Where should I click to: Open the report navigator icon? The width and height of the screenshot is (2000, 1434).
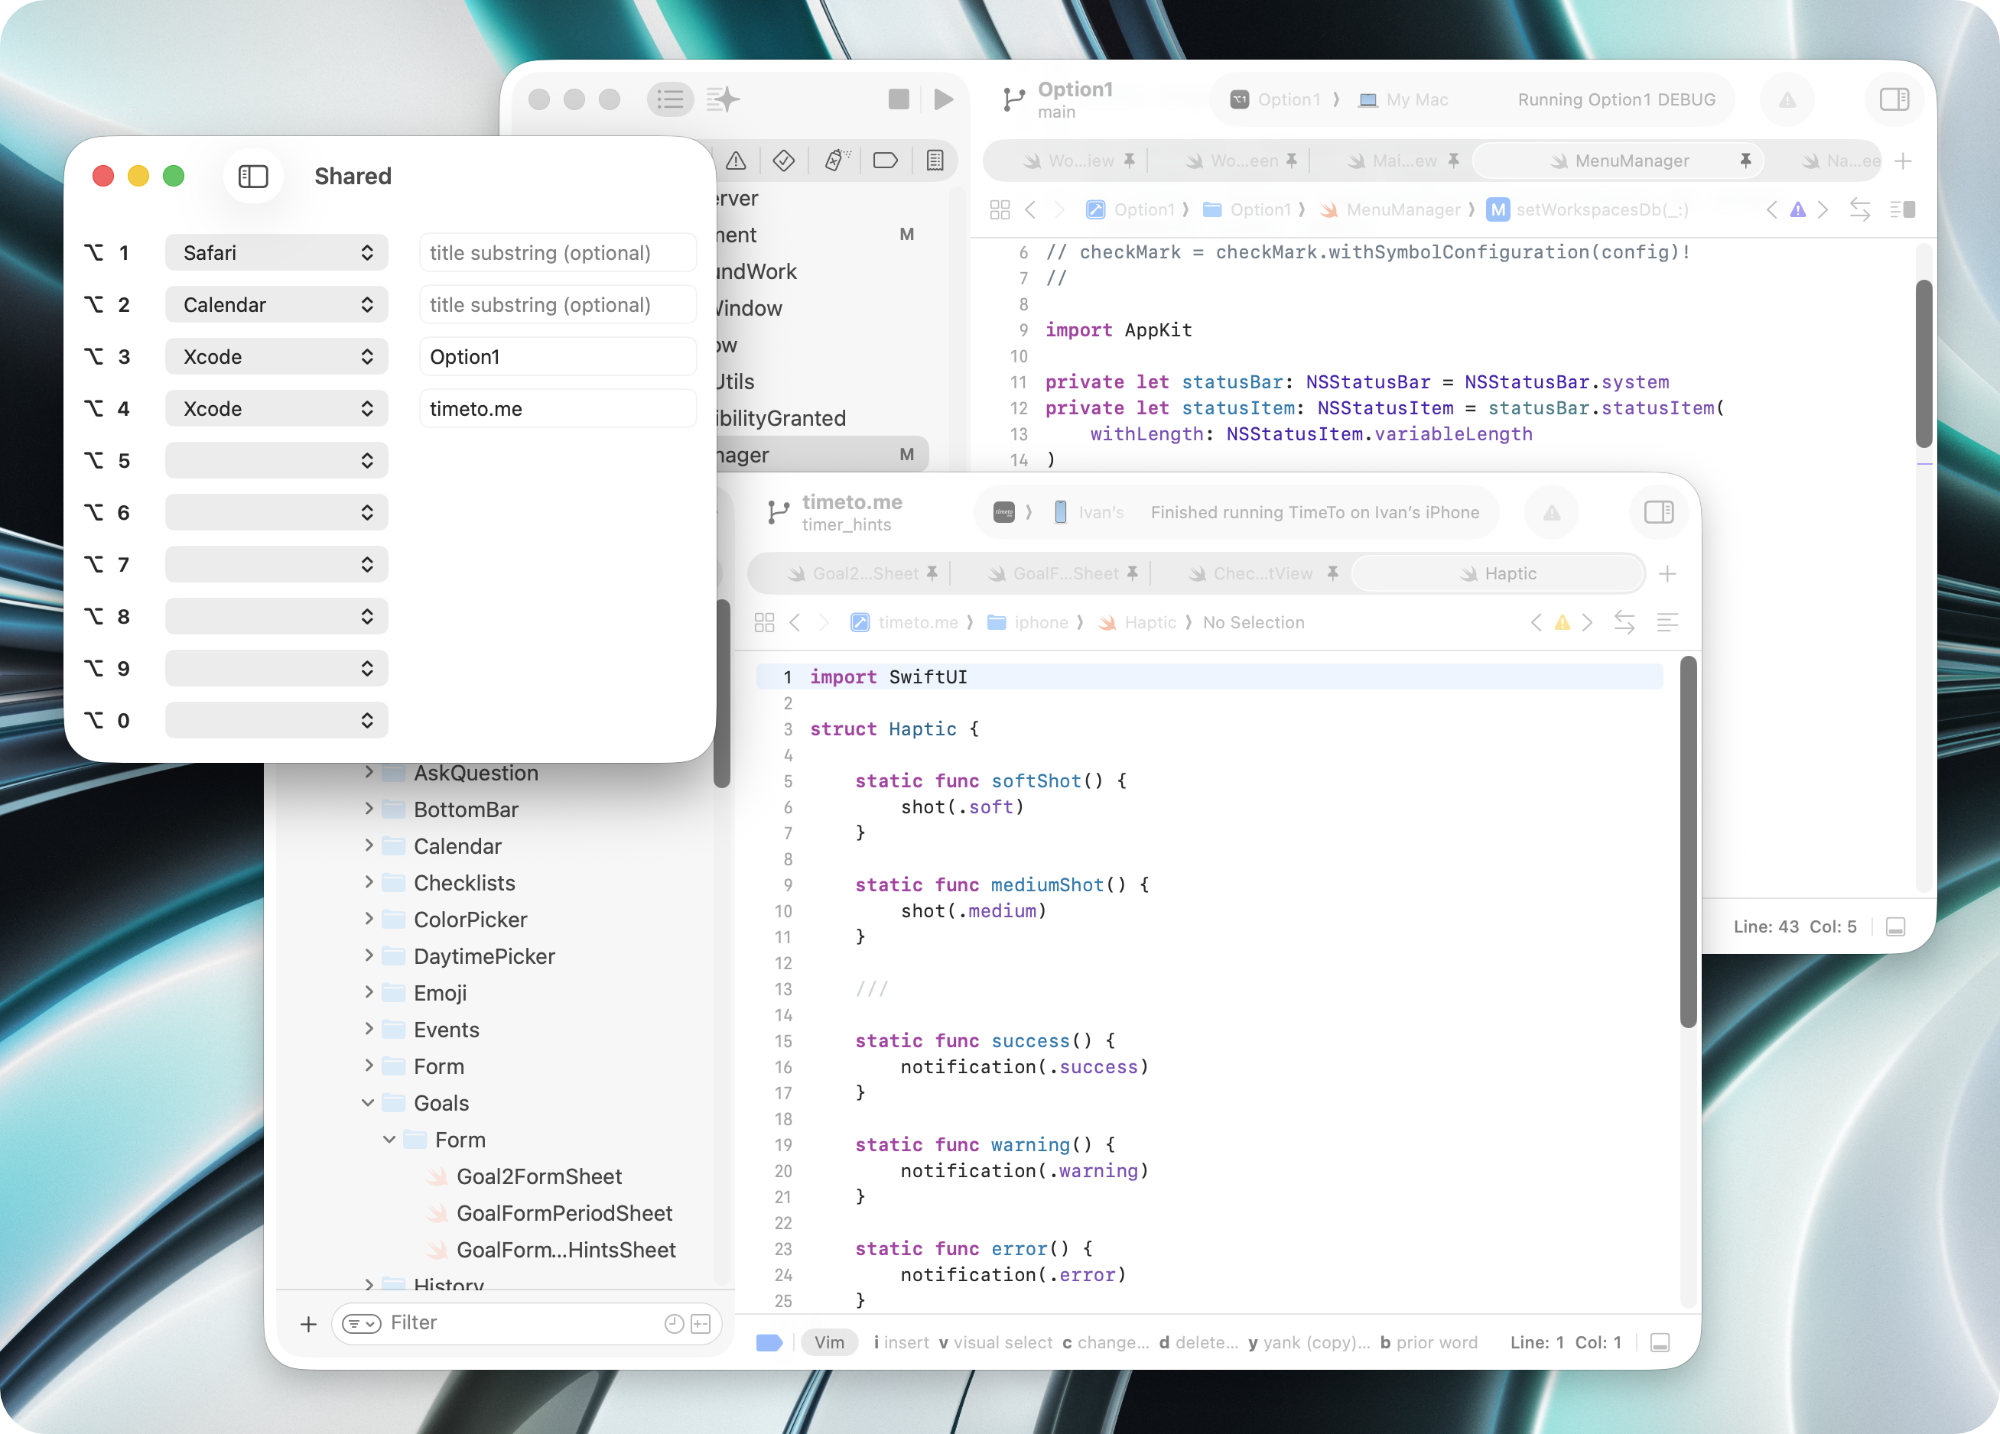click(x=935, y=161)
